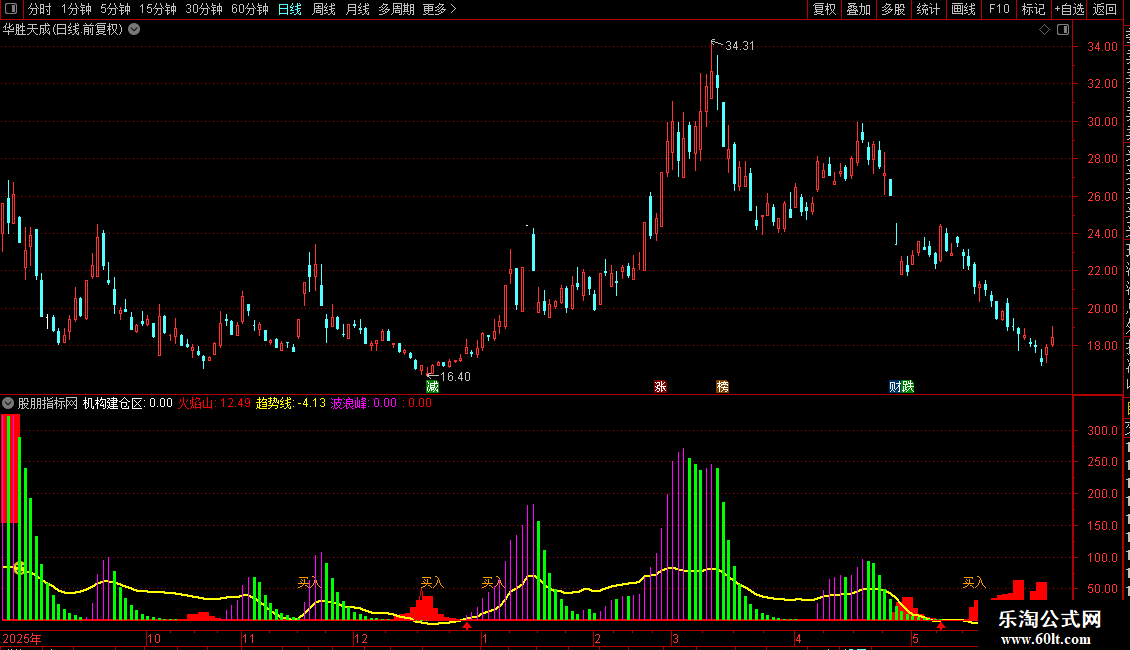This screenshot has width=1130, height=650.
Task: Click the 34.31 high price label
Action: (739, 46)
